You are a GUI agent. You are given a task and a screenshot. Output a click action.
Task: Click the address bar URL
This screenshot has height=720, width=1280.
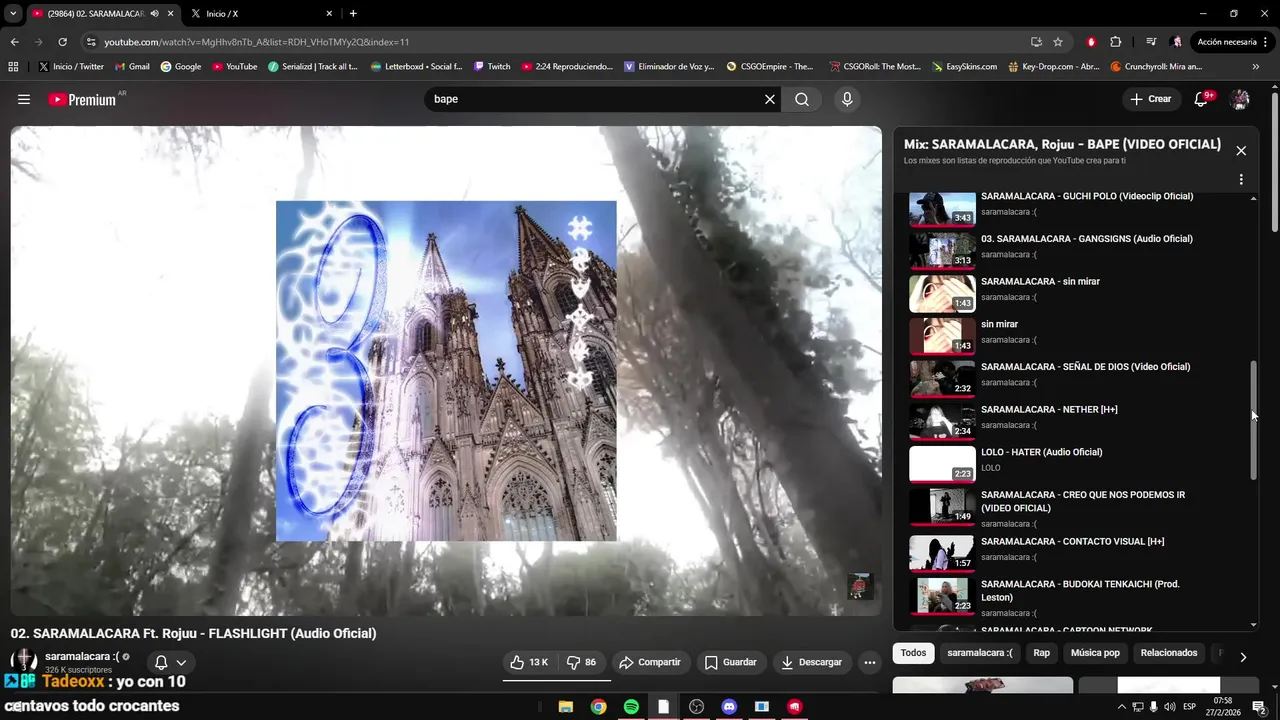[257, 42]
